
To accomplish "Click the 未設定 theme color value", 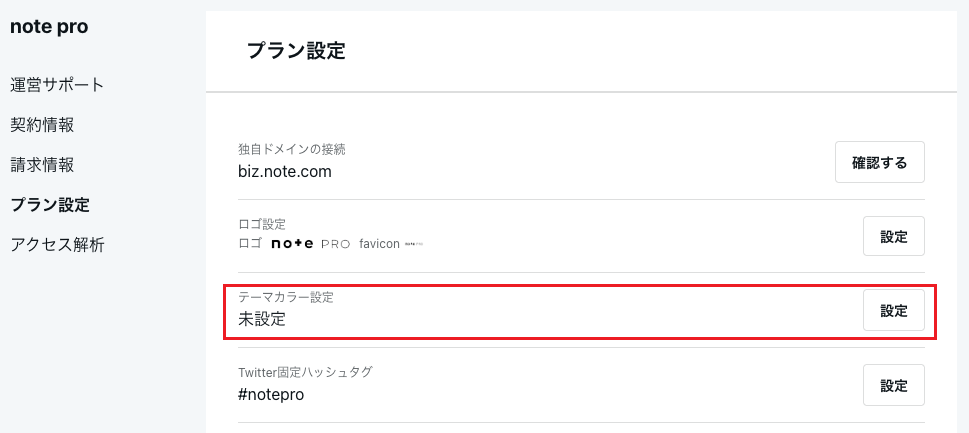I will click(x=261, y=319).
